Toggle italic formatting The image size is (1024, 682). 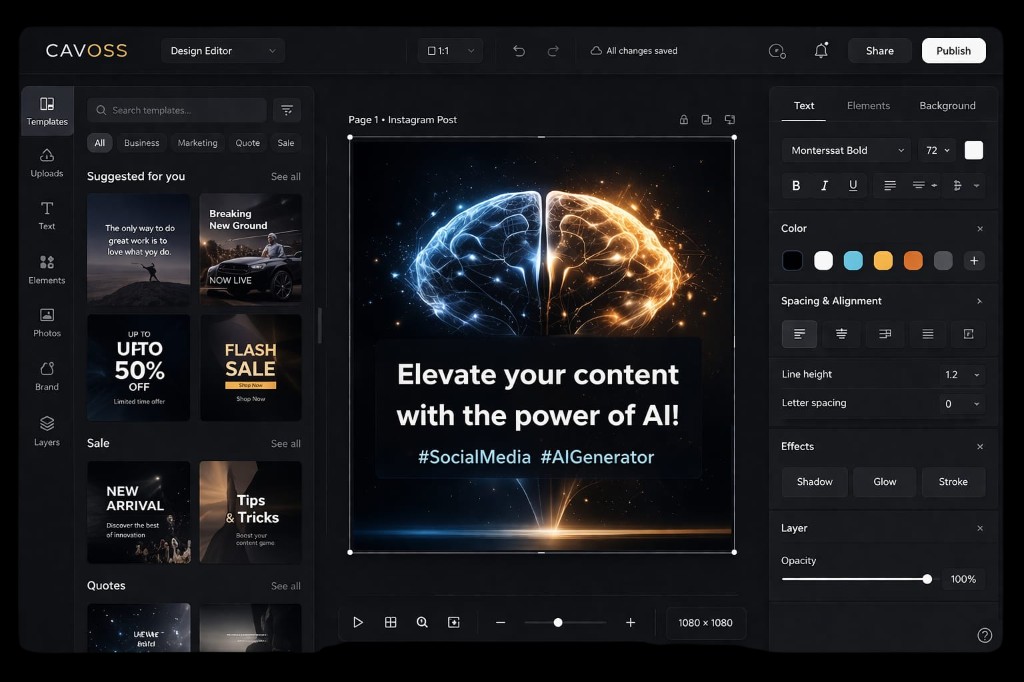824,185
